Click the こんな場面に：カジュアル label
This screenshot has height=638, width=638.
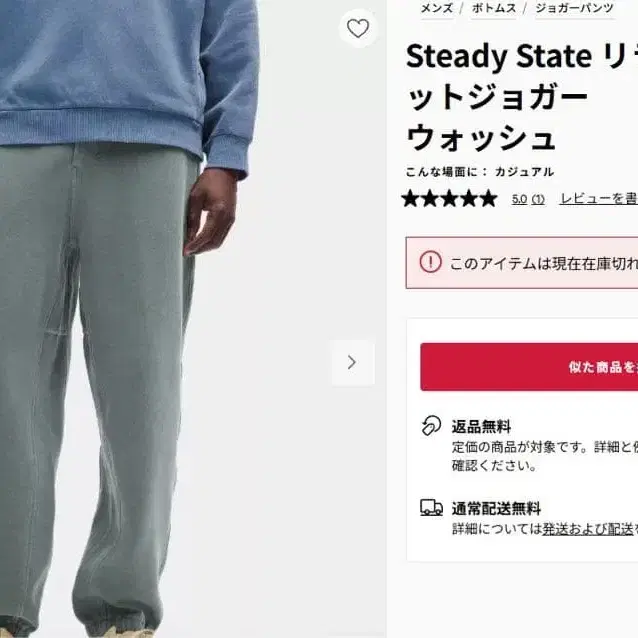480,172
